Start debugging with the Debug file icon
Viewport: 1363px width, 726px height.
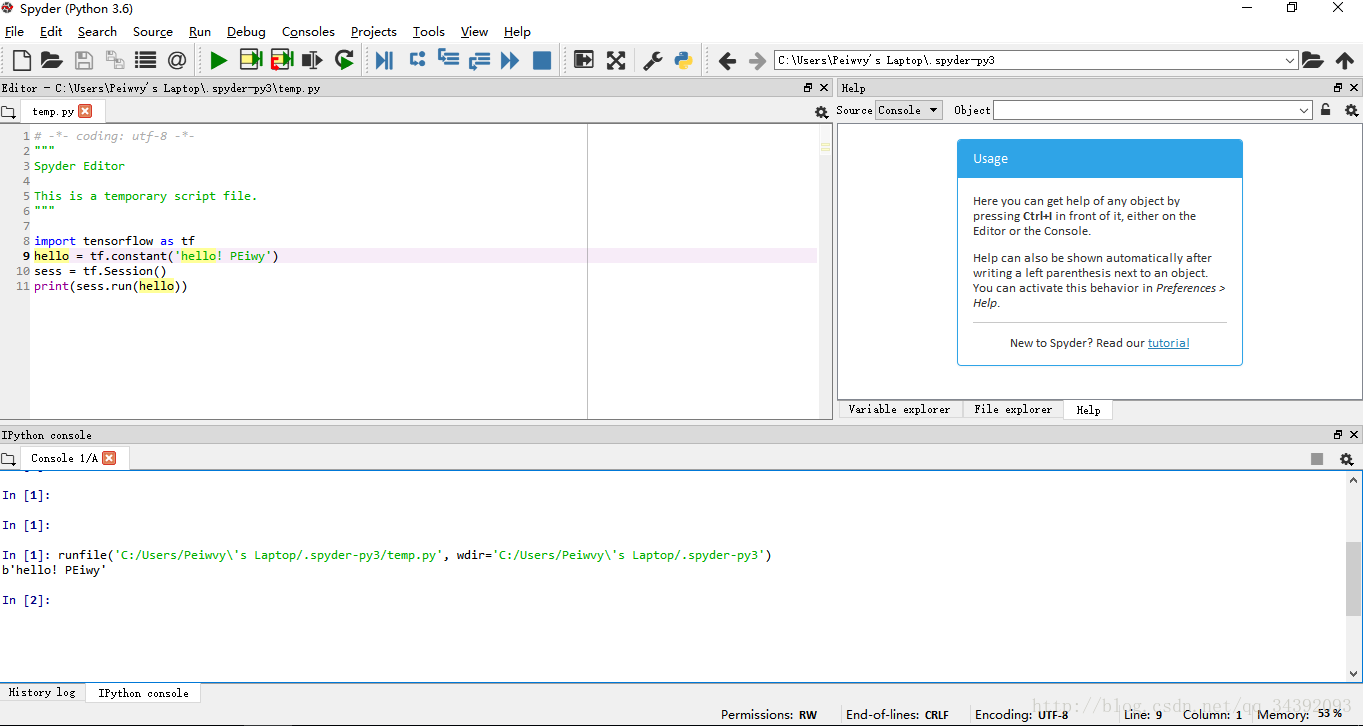click(384, 60)
